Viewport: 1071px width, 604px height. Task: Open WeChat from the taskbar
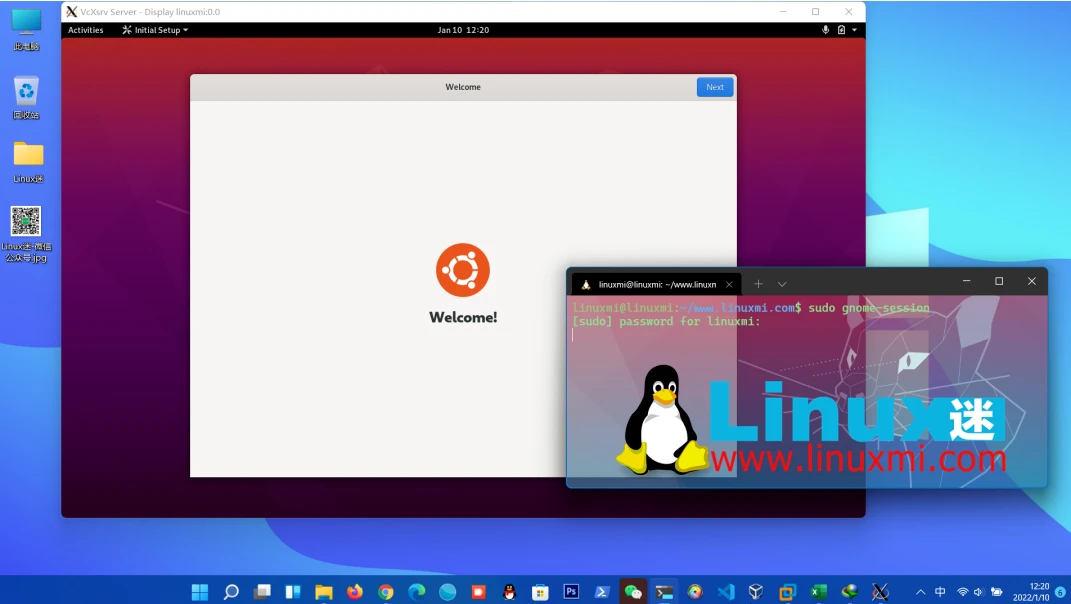pyautogui.click(x=633, y=592)
